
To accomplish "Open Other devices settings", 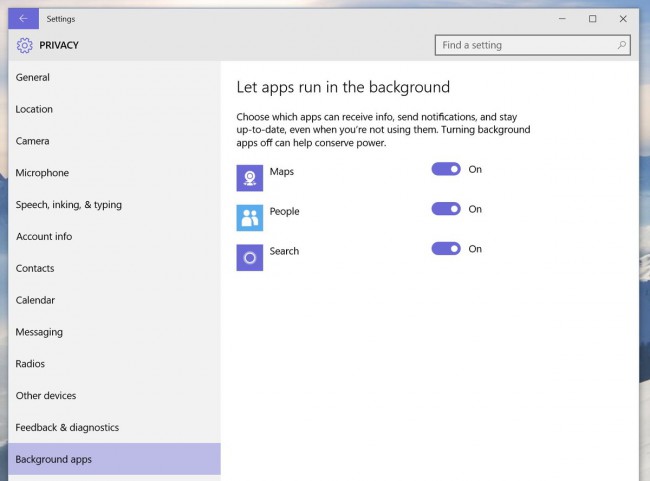I will [114, 396].
